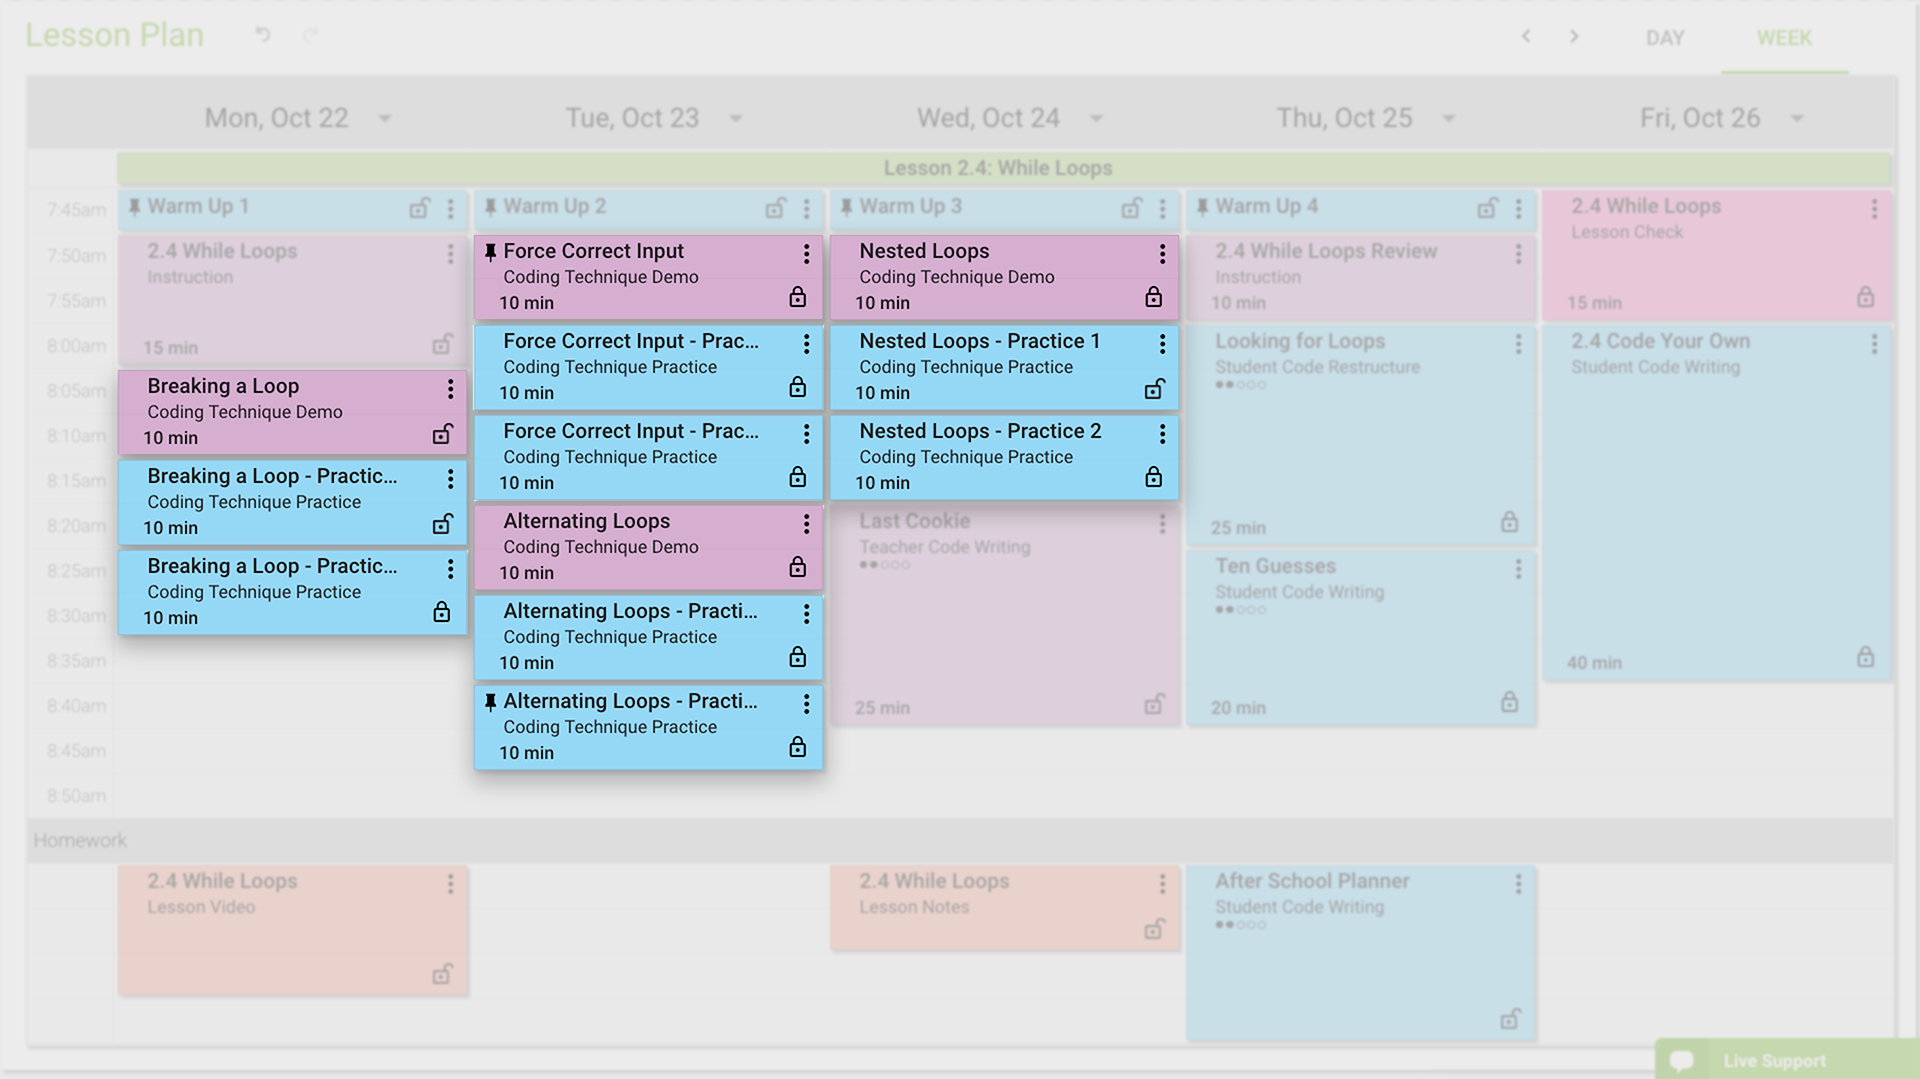Image resolution: width=1920 pixels, height=1079 pixels.
Task: Expand the Wed, Oct 24 dropdown arrow
Action: [1096, 119]
